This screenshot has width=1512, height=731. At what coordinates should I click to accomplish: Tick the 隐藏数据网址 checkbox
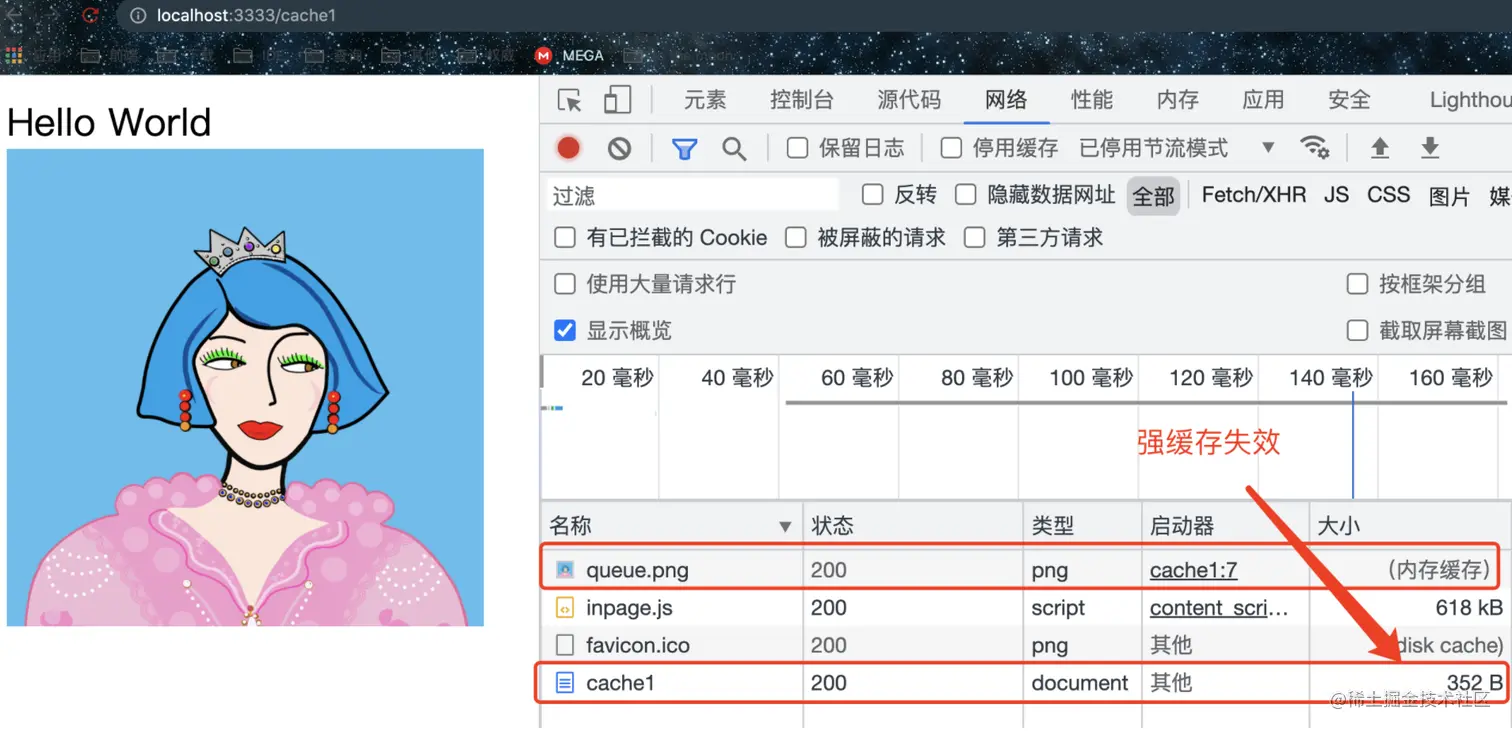965,194
